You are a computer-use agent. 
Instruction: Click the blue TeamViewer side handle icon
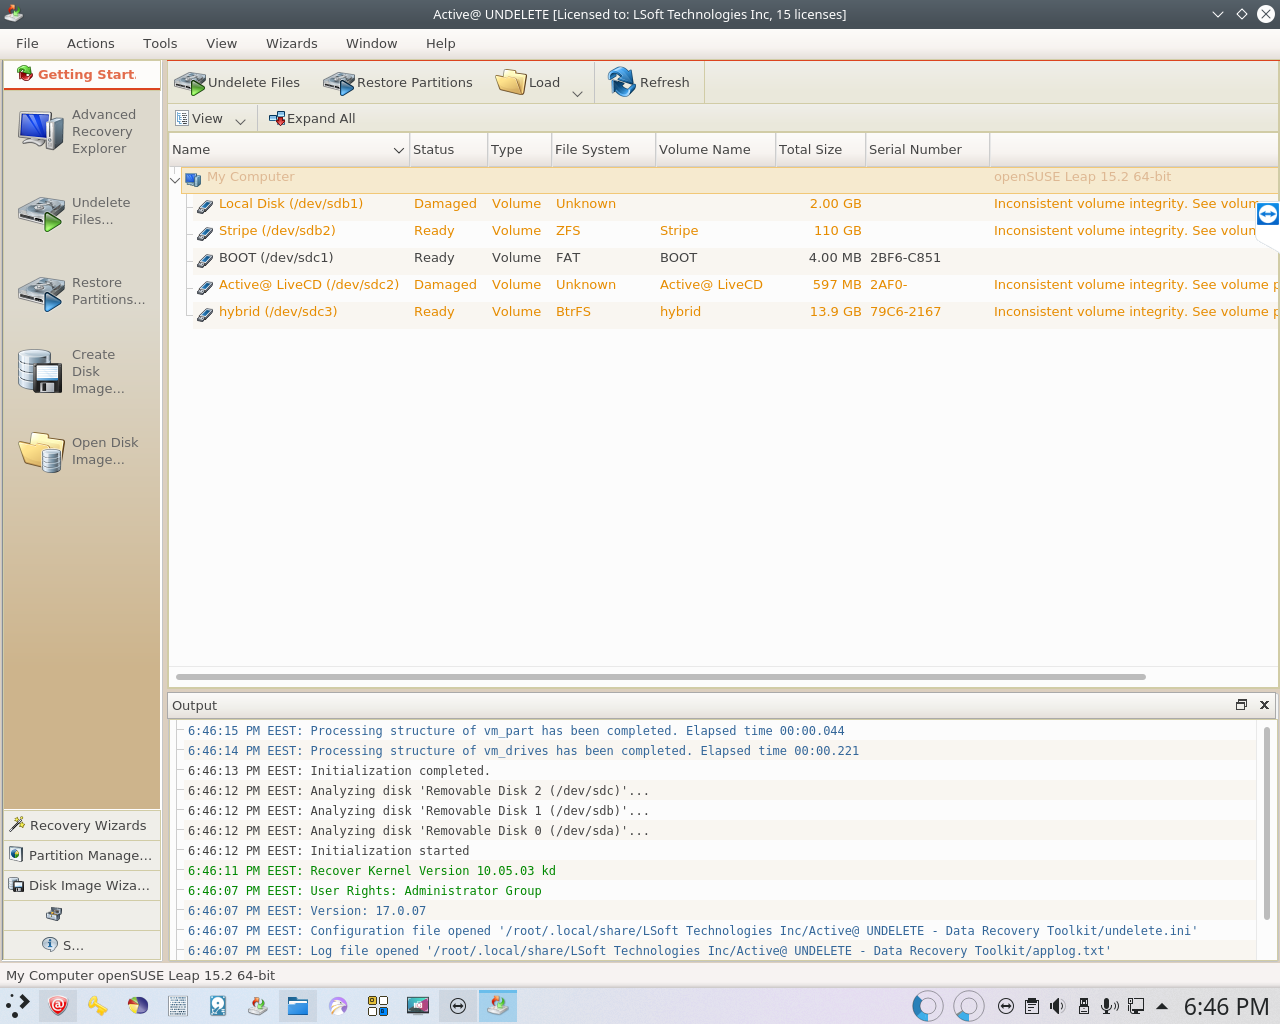tap(1268, 214)
